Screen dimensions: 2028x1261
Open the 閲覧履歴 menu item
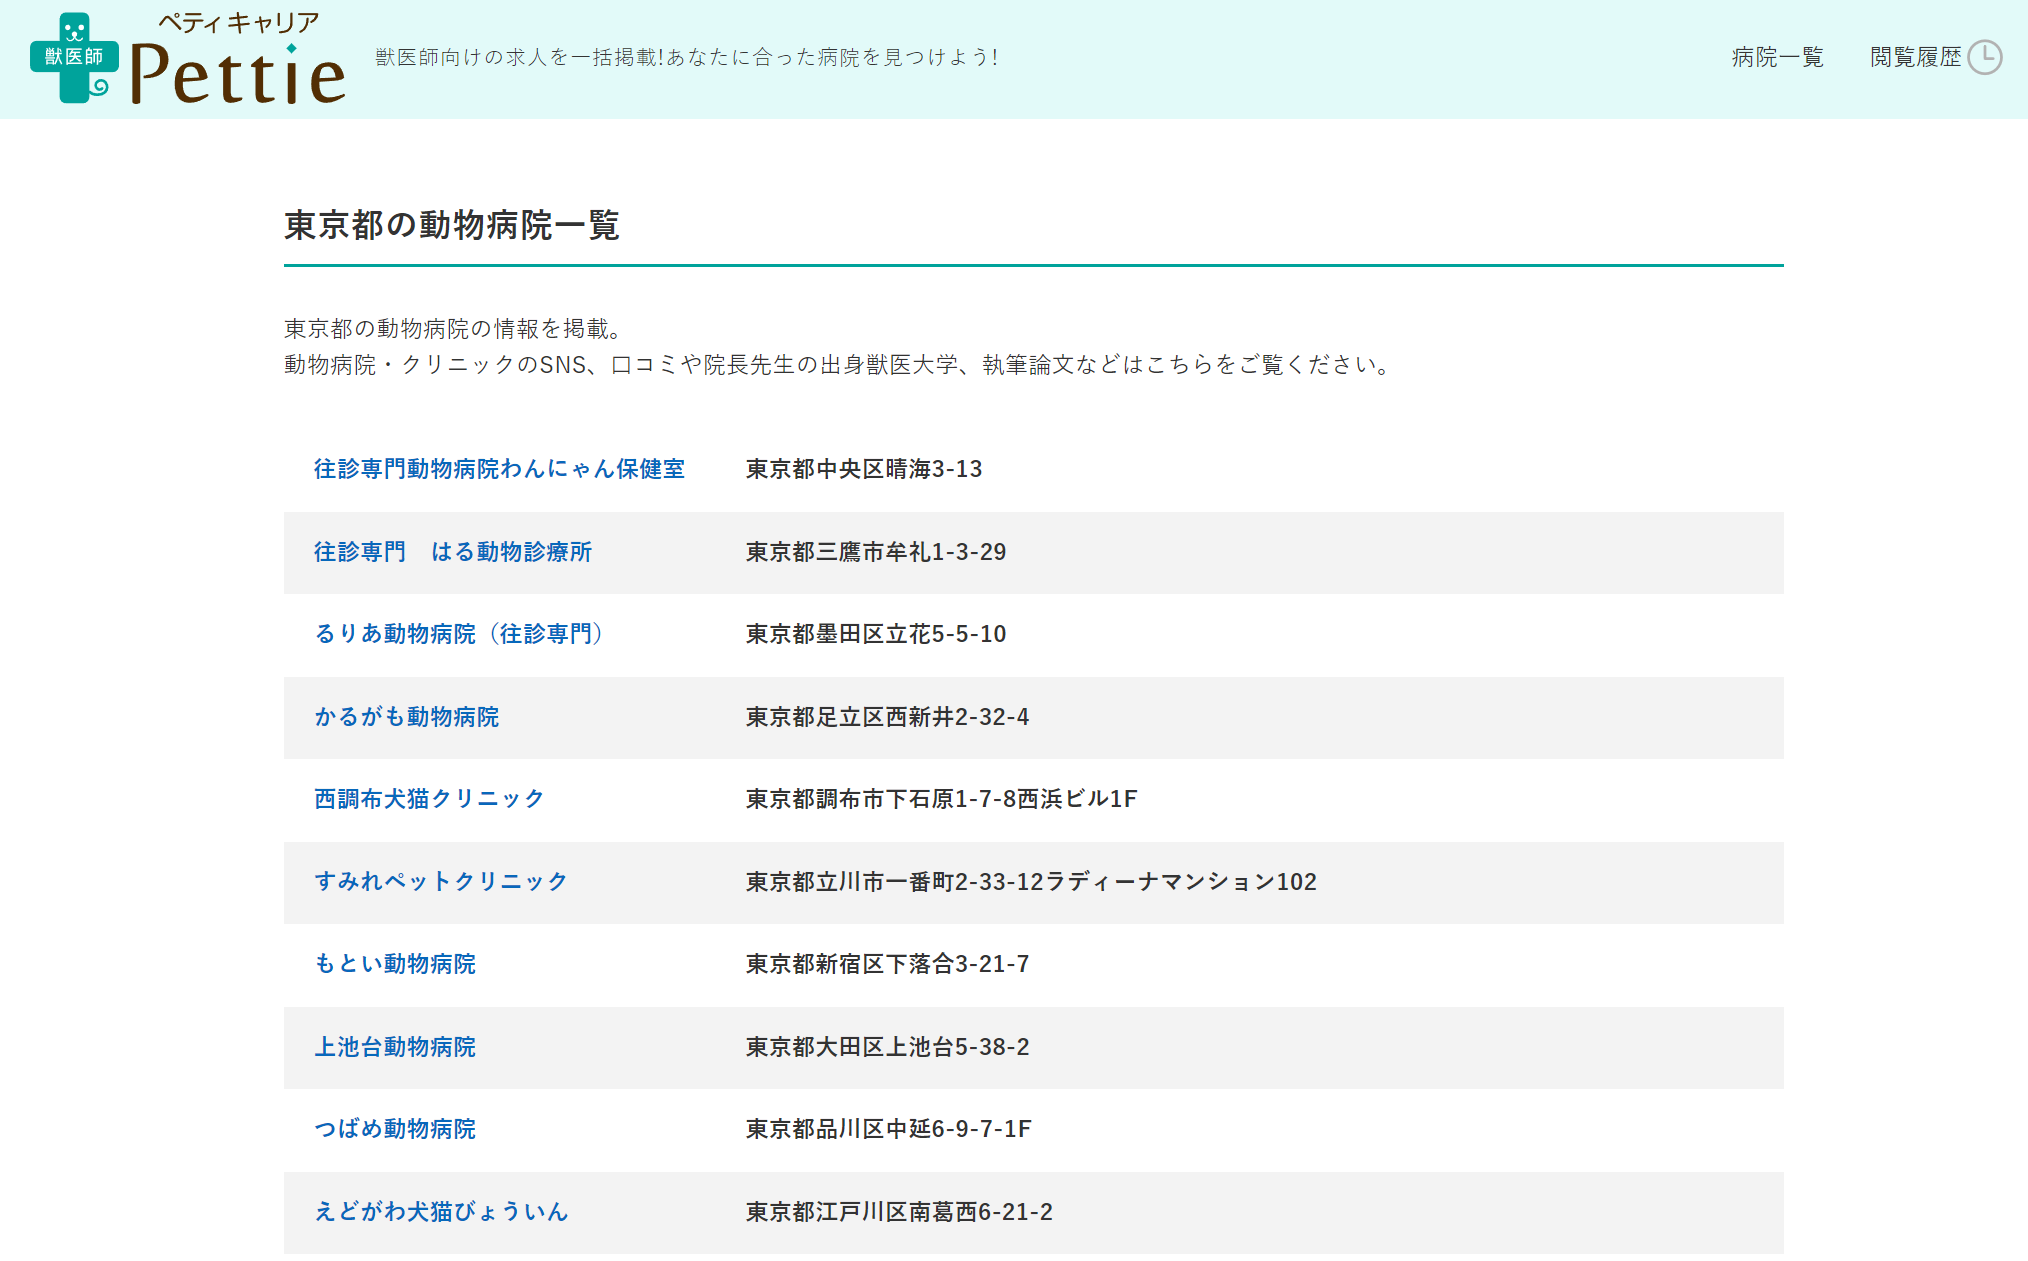(x=1915, y=57)
